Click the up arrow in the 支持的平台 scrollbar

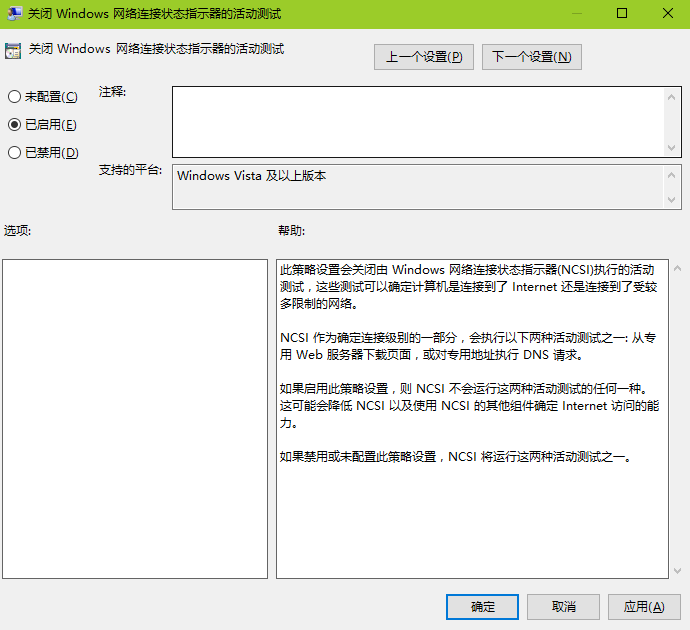[x=673, y=174]
